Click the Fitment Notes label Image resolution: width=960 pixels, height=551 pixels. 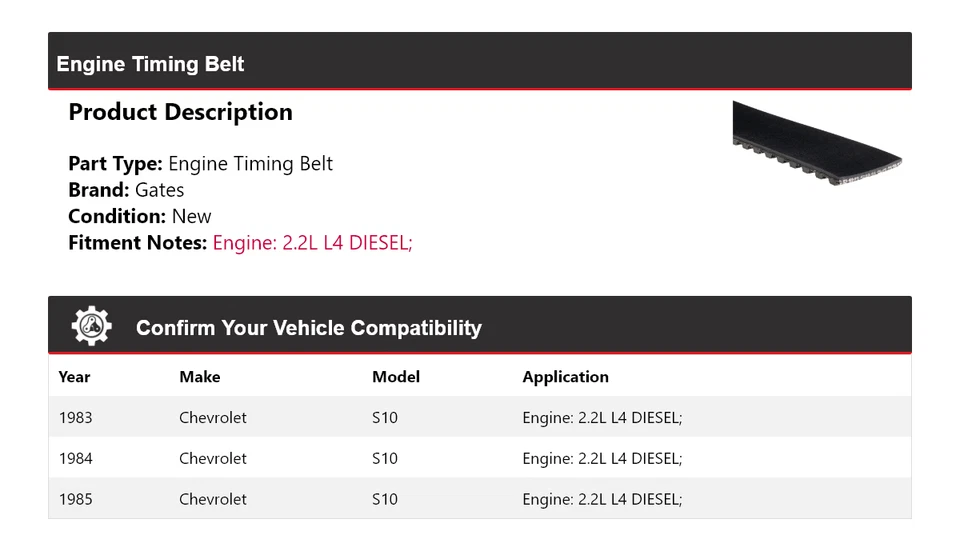[137, 242]
